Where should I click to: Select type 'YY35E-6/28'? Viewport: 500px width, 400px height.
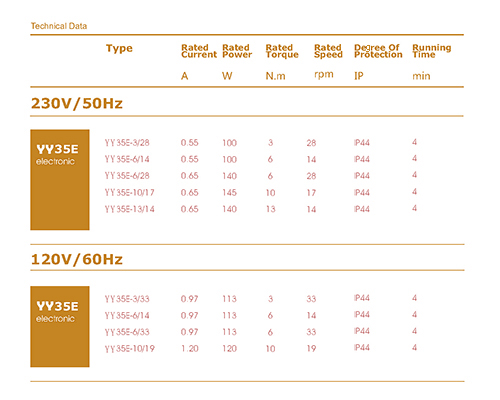[127, 176]
